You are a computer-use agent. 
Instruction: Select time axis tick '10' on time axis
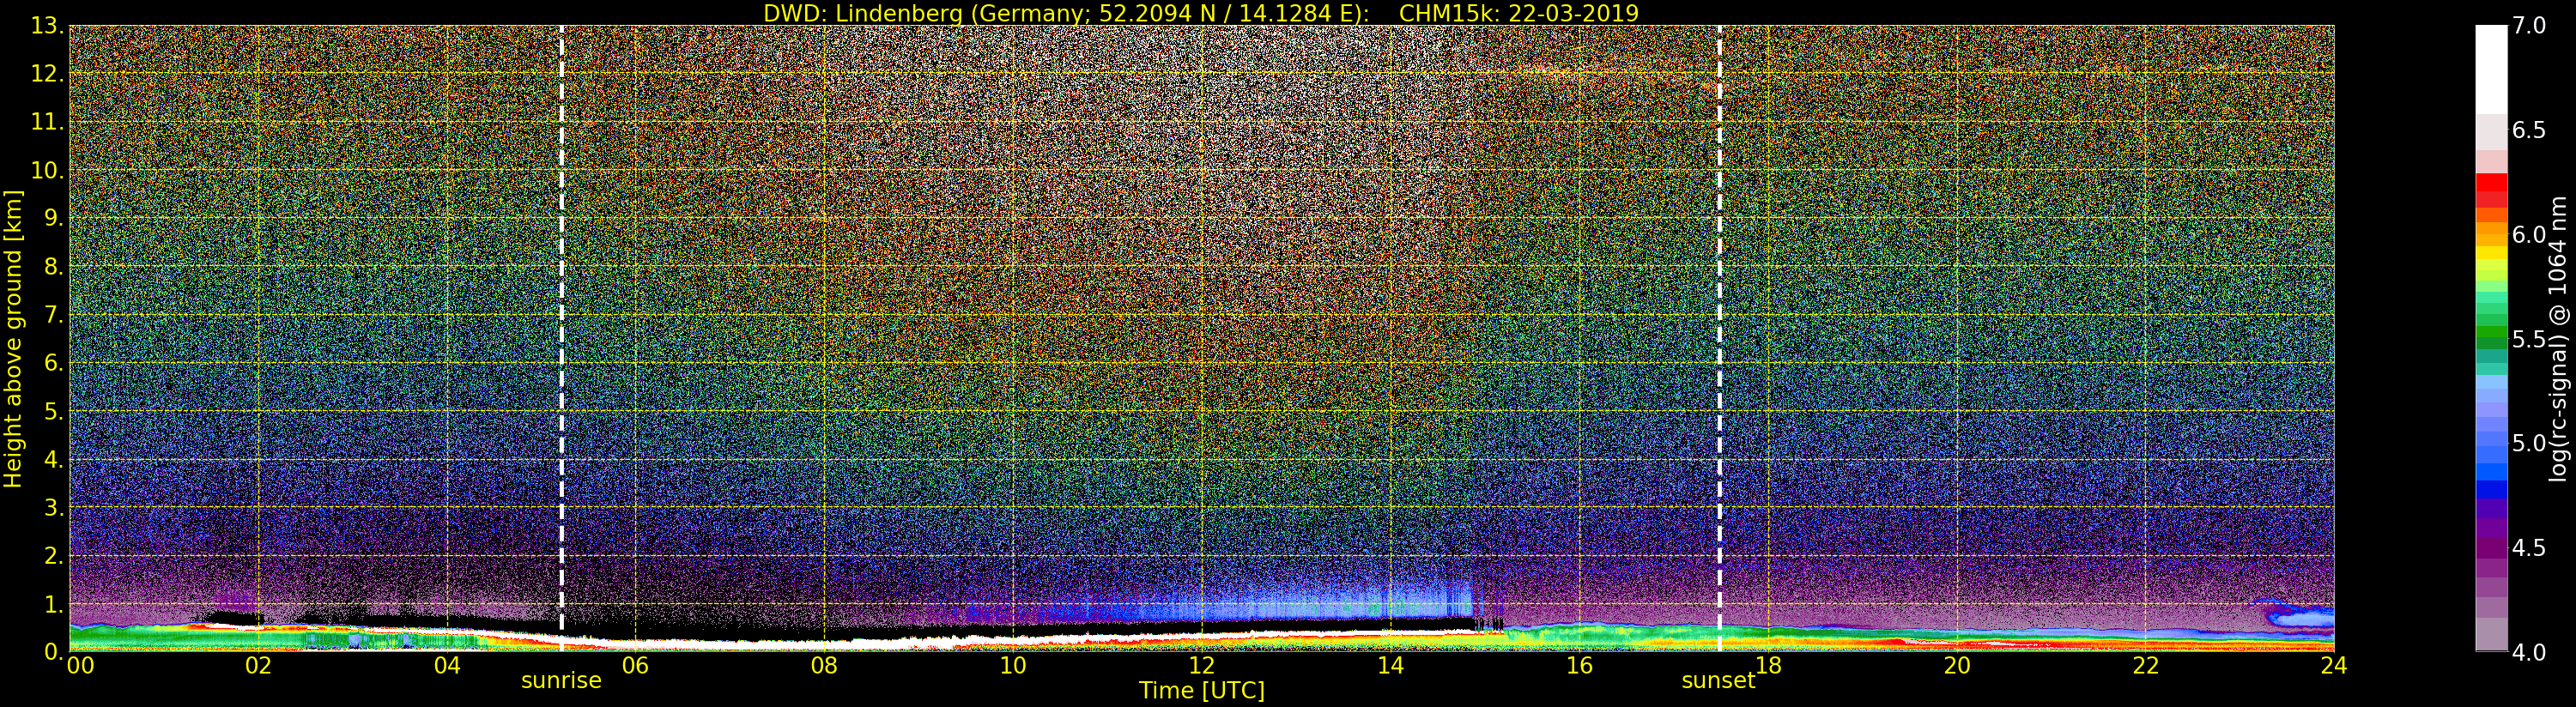click(x=1013, y=666)
